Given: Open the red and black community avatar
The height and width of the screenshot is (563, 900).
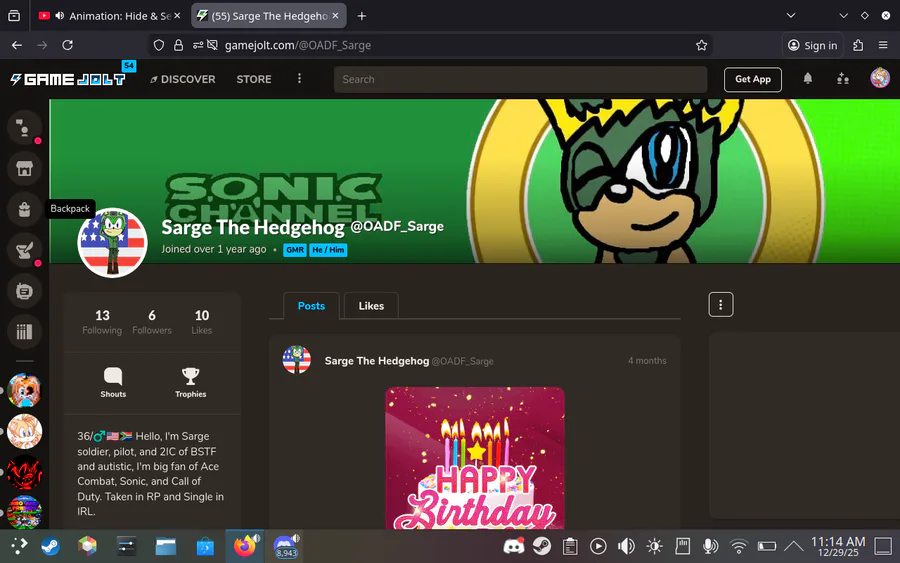Looking at the screenshot, I should [x=24, y=472].
